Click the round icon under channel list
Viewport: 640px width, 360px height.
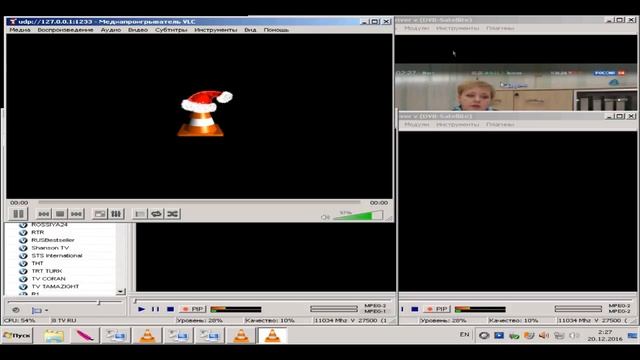tap(16, 310)
